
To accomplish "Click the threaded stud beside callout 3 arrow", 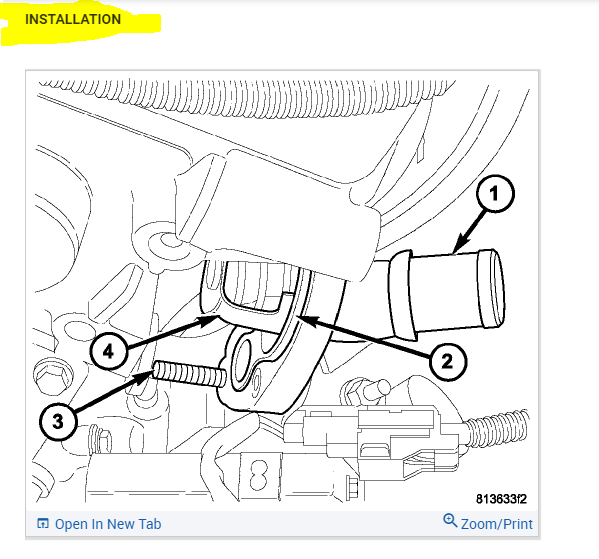I will click(189, 374).
